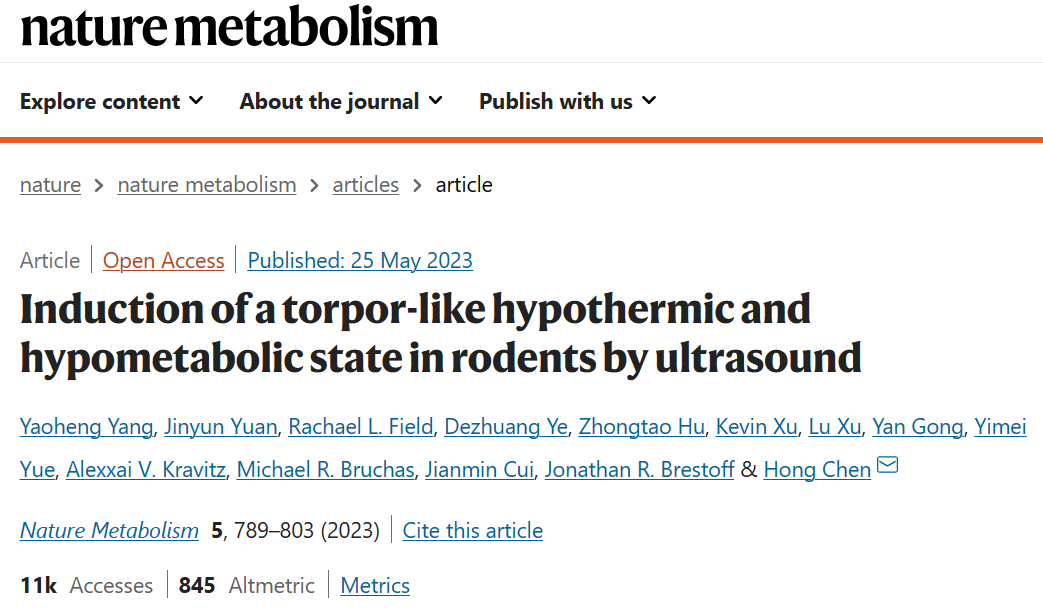Click the Open Access link
Screen dimensions: 1043x614
(x=163, y=261)
